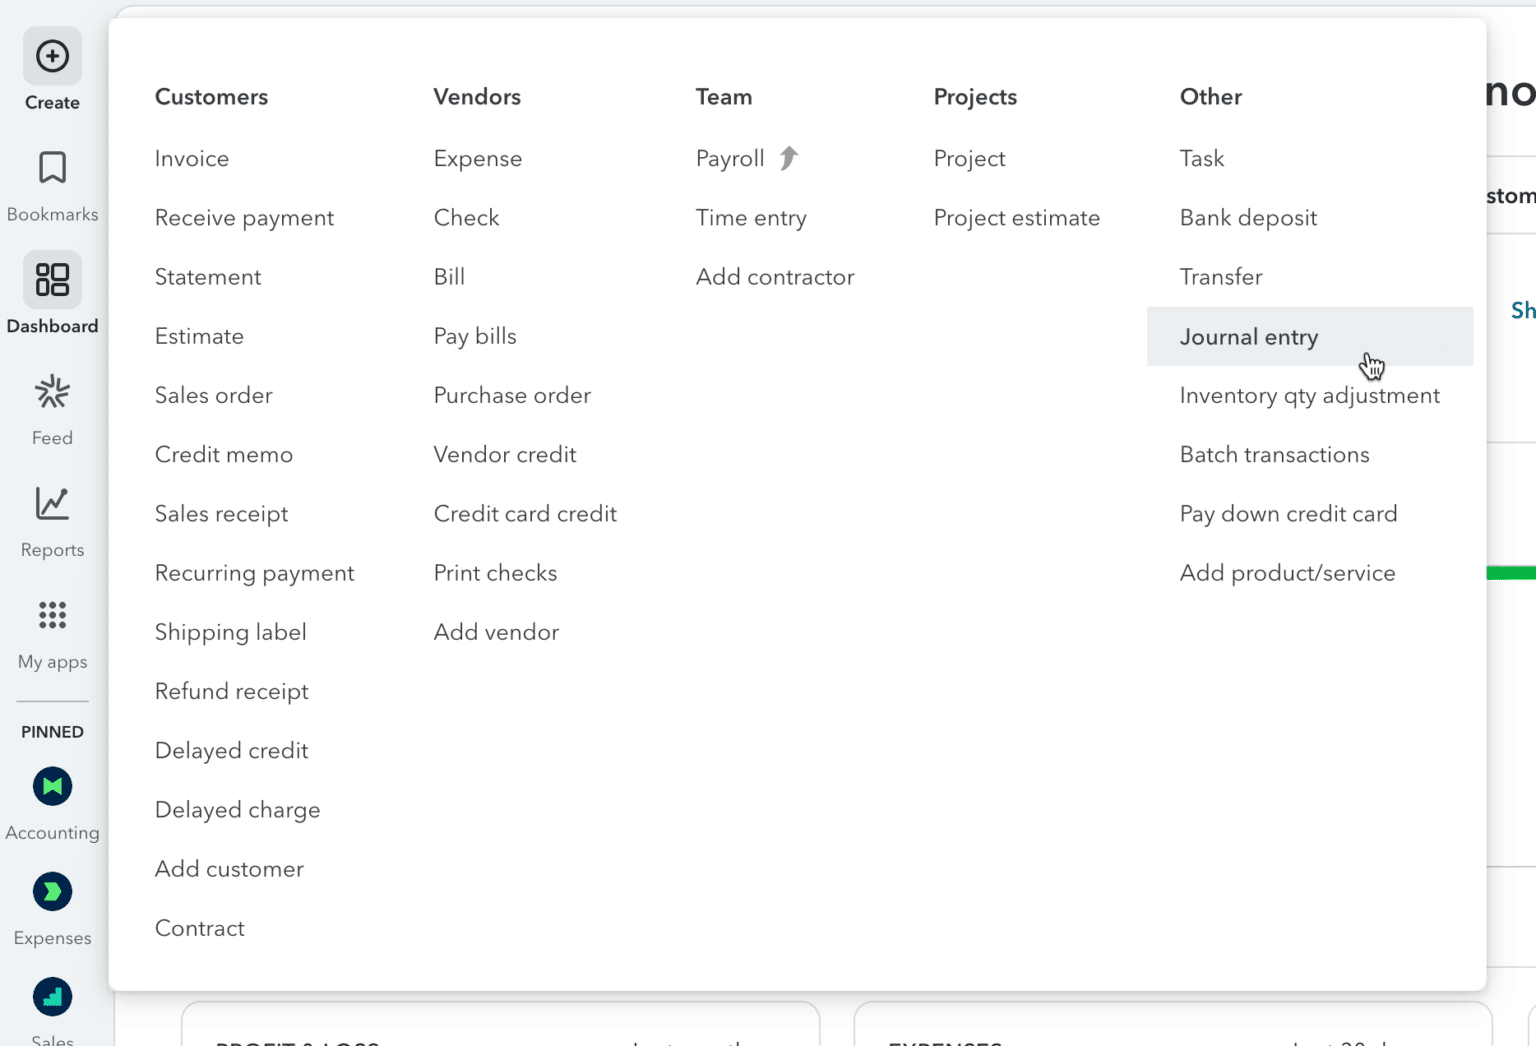Select Journal entry under Other
Image resolution: width=1536 pixels, height=1046 pixels.
click(1249, 337)
